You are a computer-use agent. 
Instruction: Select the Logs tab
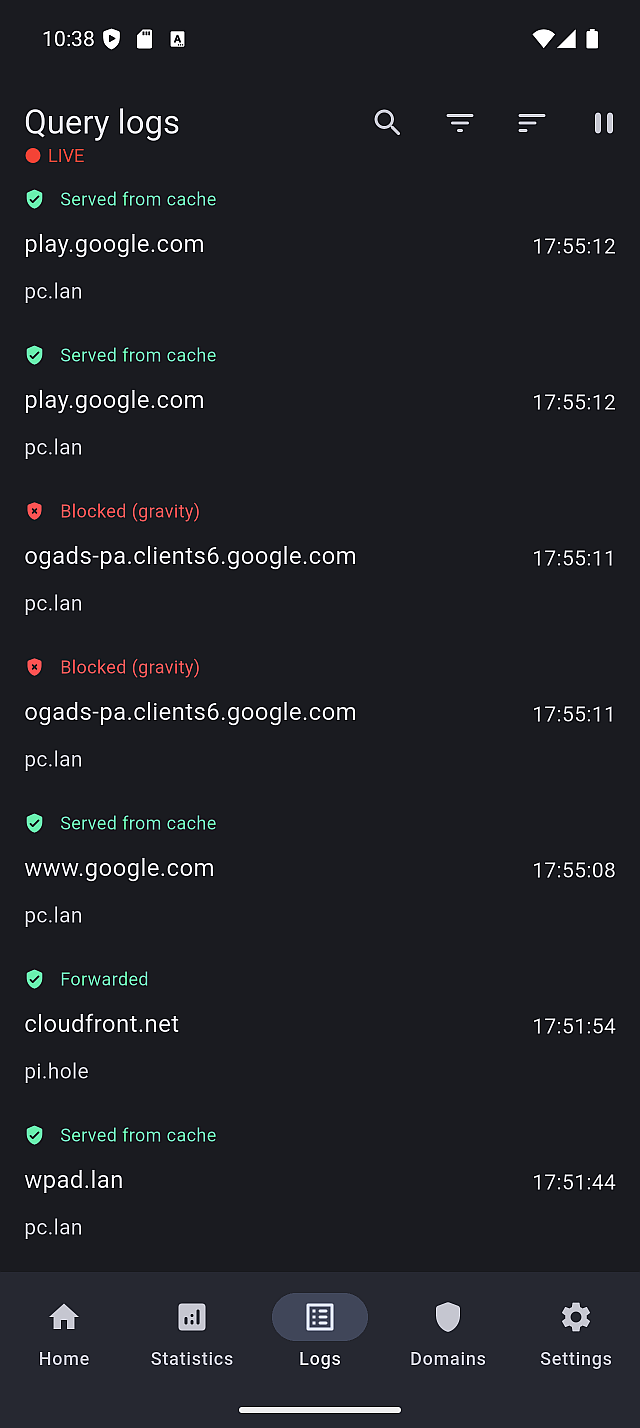click(x=320, y=1334)
